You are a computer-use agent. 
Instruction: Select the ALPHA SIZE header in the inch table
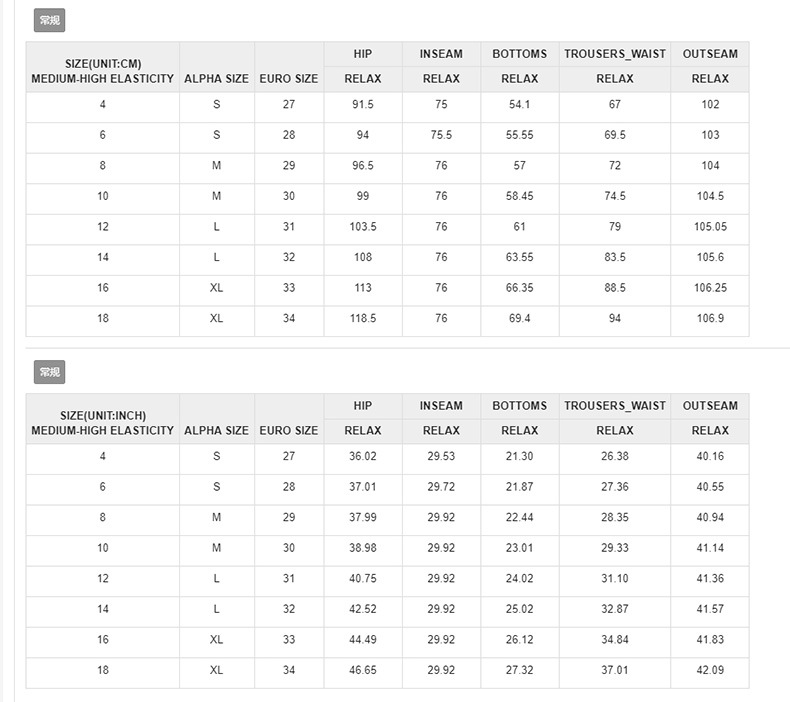click(x=217, y=431)
